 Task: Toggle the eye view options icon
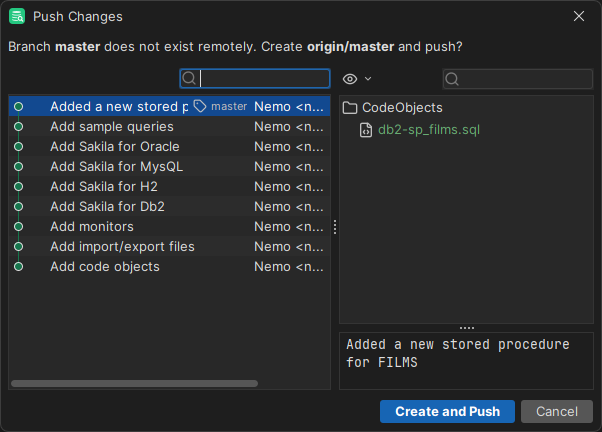(x=350, y=78)
